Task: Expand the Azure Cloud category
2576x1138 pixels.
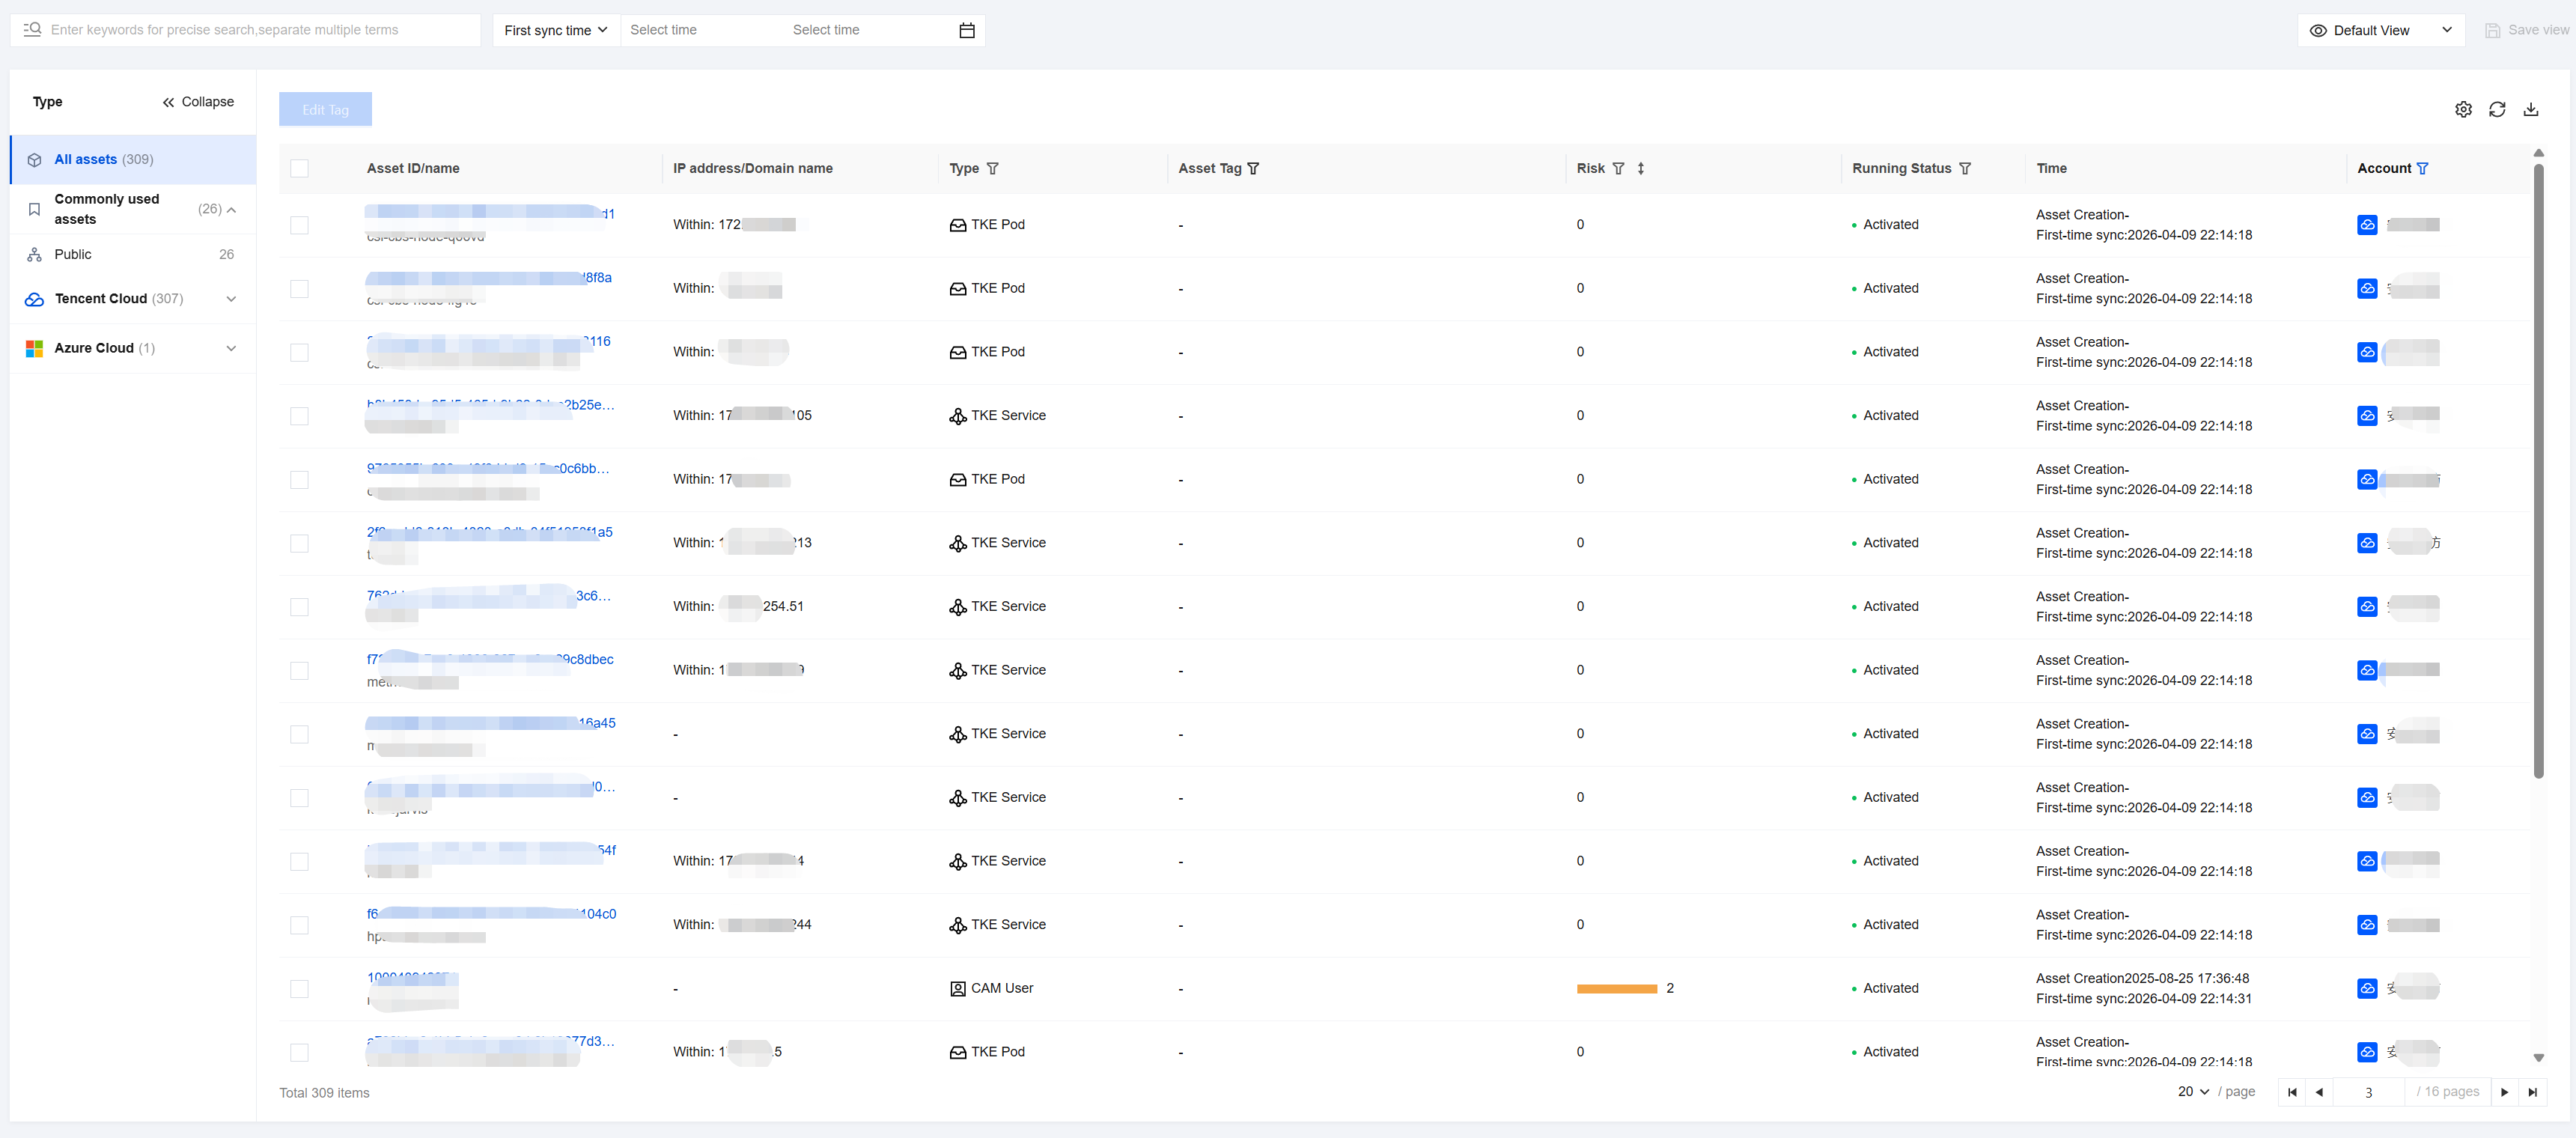Action: [231, 348]
